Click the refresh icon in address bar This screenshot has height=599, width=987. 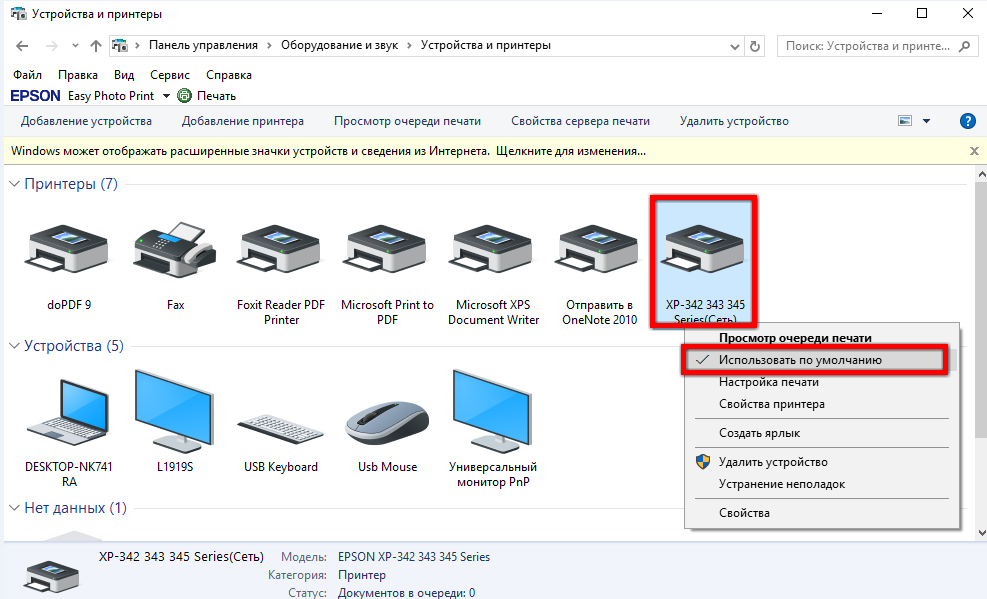coord(755,46)
